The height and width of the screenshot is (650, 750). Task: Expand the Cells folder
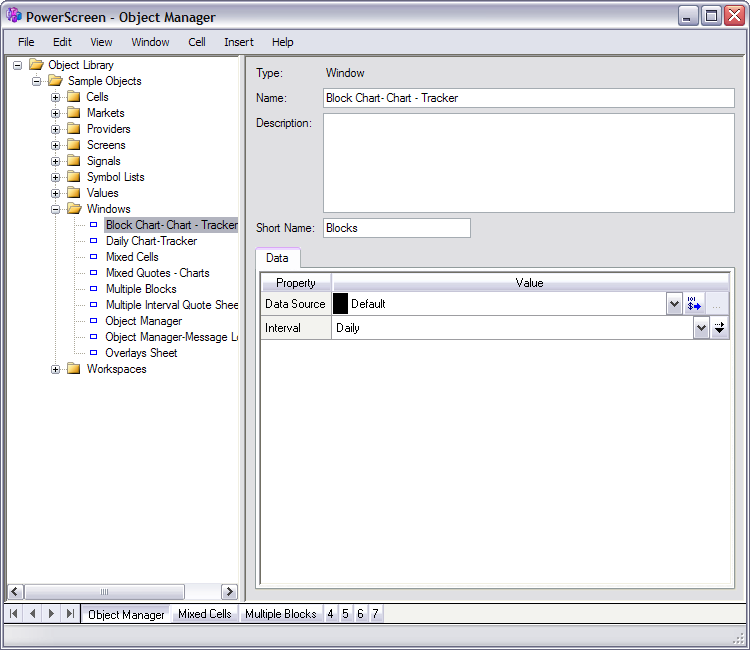(x=56, y=97)
